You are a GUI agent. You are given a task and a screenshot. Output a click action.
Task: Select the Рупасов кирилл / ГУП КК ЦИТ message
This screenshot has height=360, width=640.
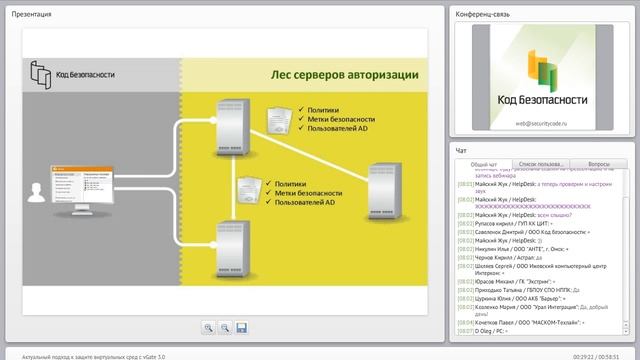505,224
